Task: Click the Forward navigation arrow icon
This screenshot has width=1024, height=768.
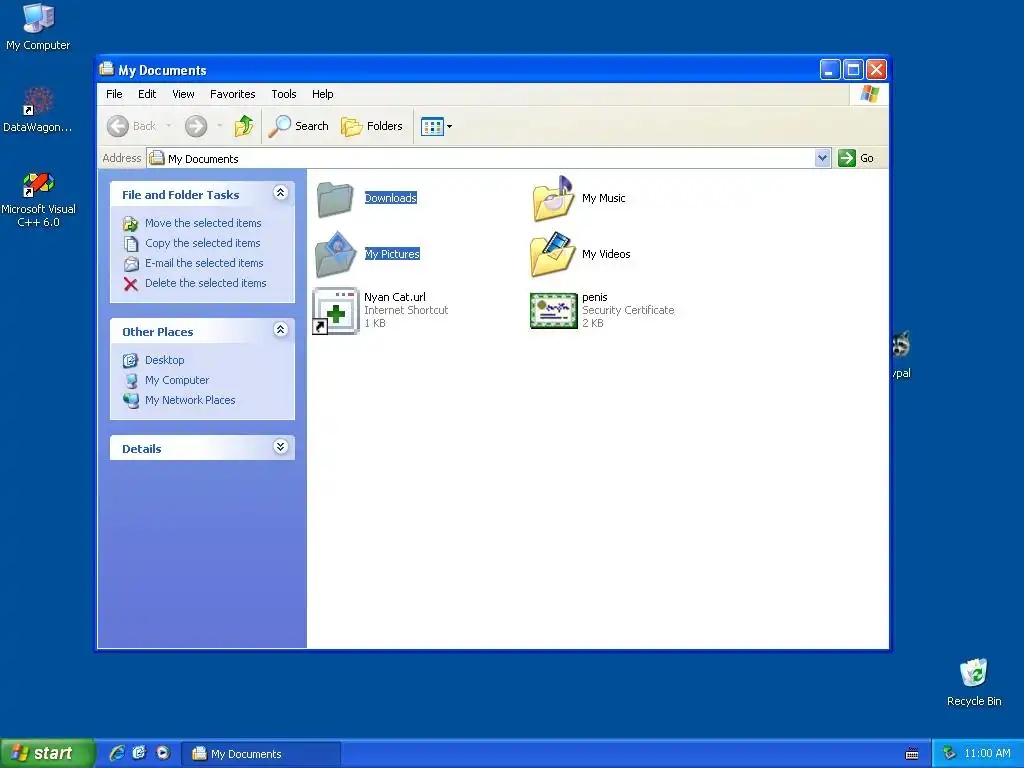Action: [x=195, y=126]
